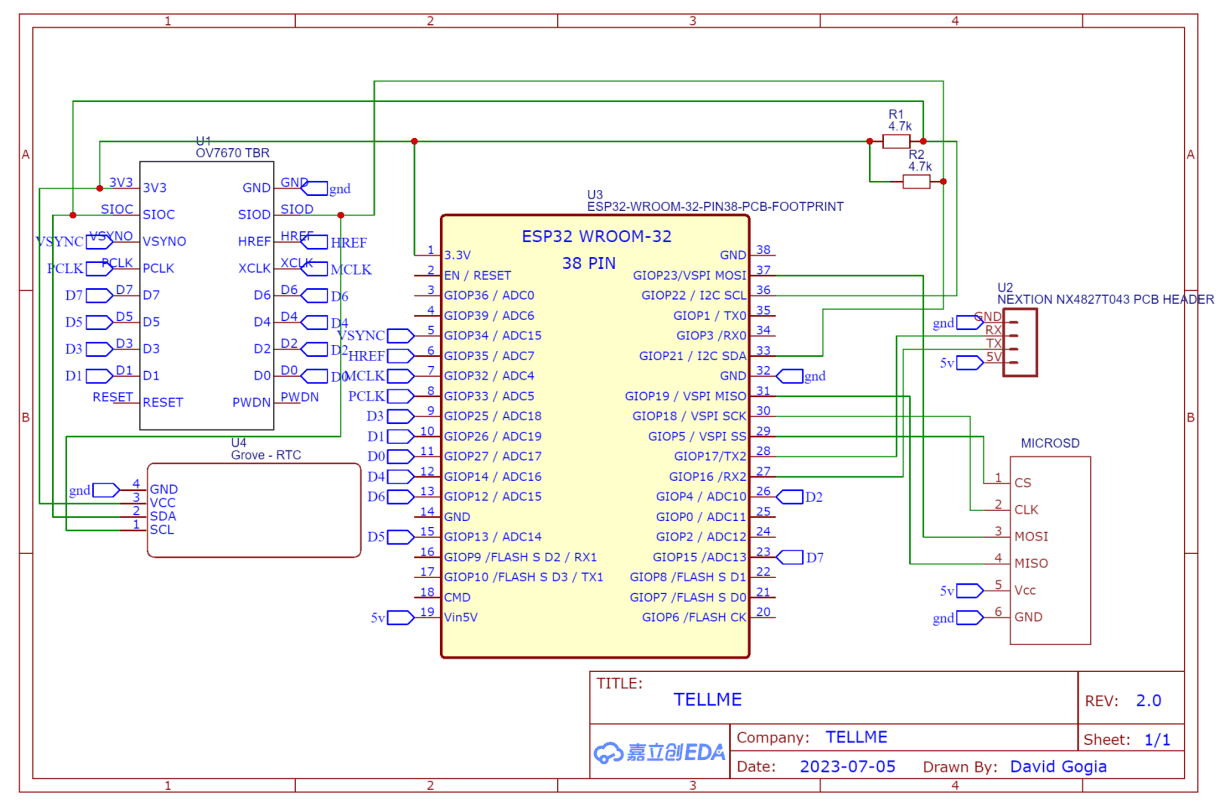
Task: Select the 5v net flag at MICROSD Vcc
Action: click(970, 591)
